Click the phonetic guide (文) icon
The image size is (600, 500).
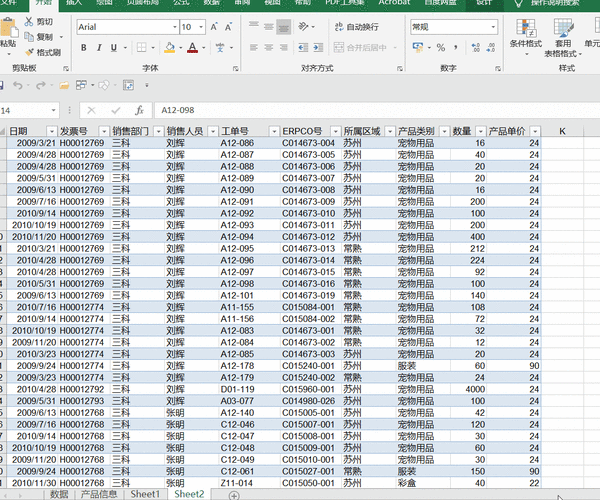(220, 48)
